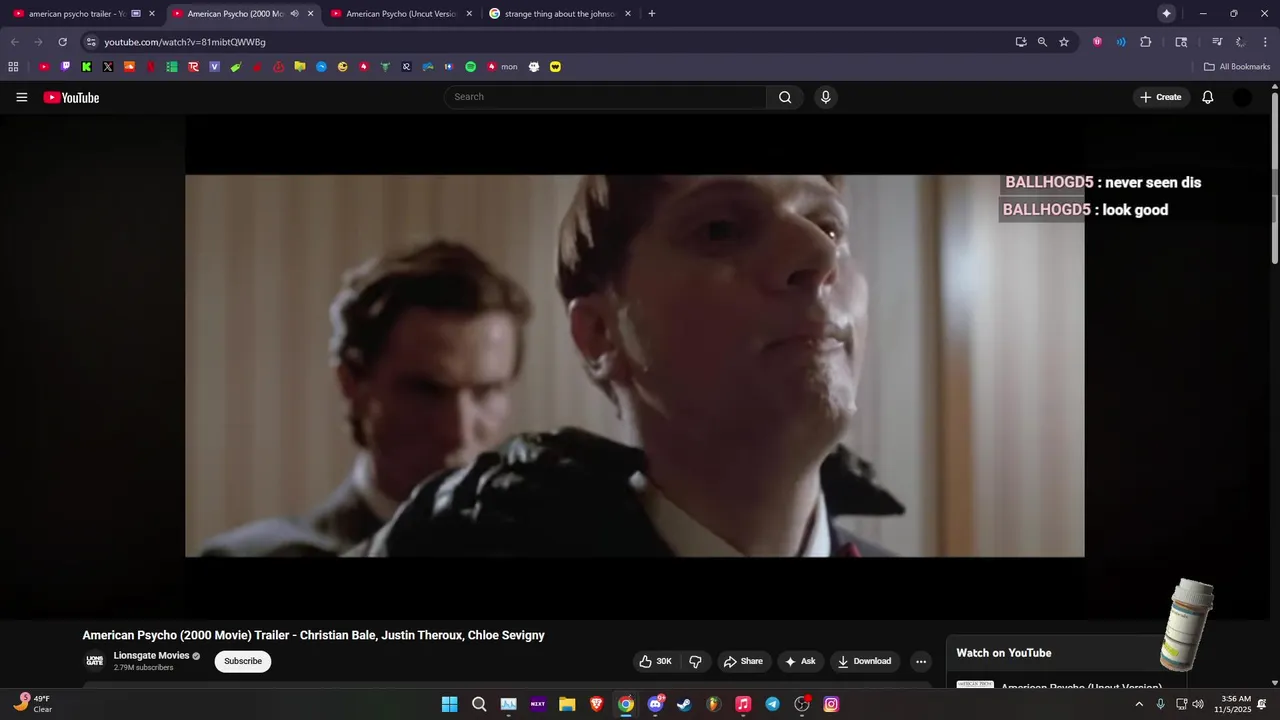Click the Ask button below the video
1280x720 pixels.
[800, 661]
